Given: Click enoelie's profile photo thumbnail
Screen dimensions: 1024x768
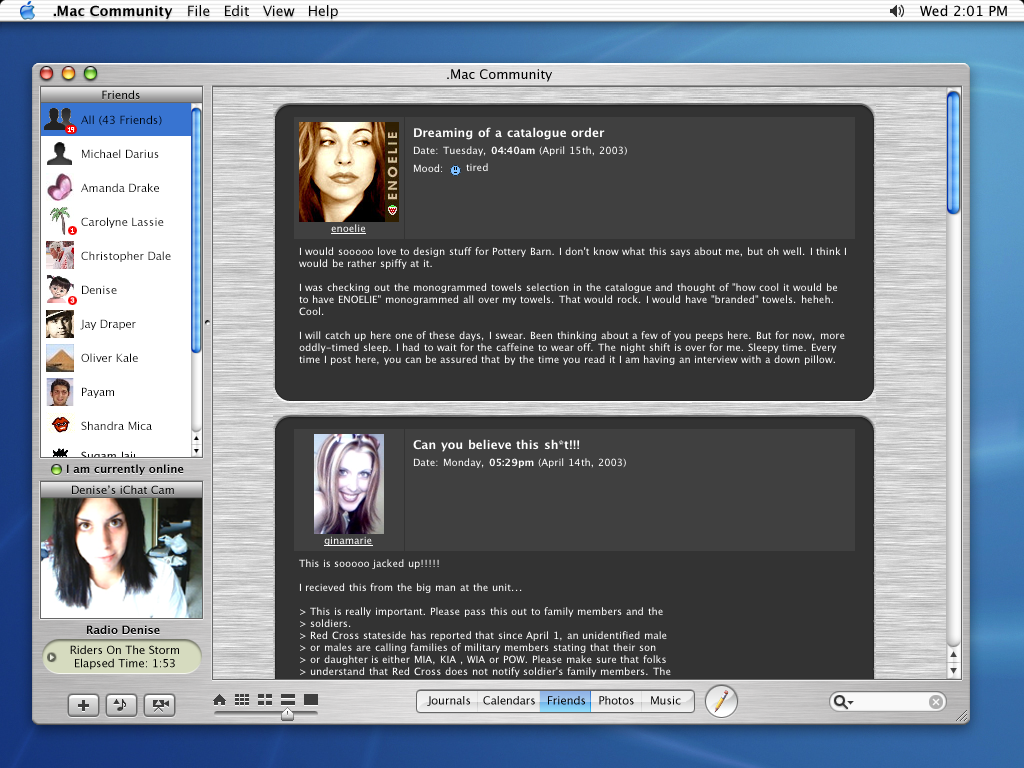Looking at the screenshot, I should point(349,172).
